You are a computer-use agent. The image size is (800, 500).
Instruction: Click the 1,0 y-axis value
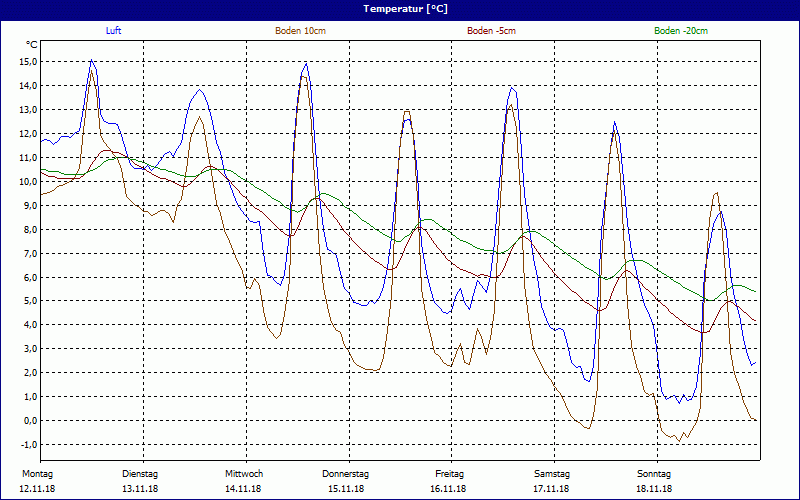pyautogui.click(x=30, y=397)
